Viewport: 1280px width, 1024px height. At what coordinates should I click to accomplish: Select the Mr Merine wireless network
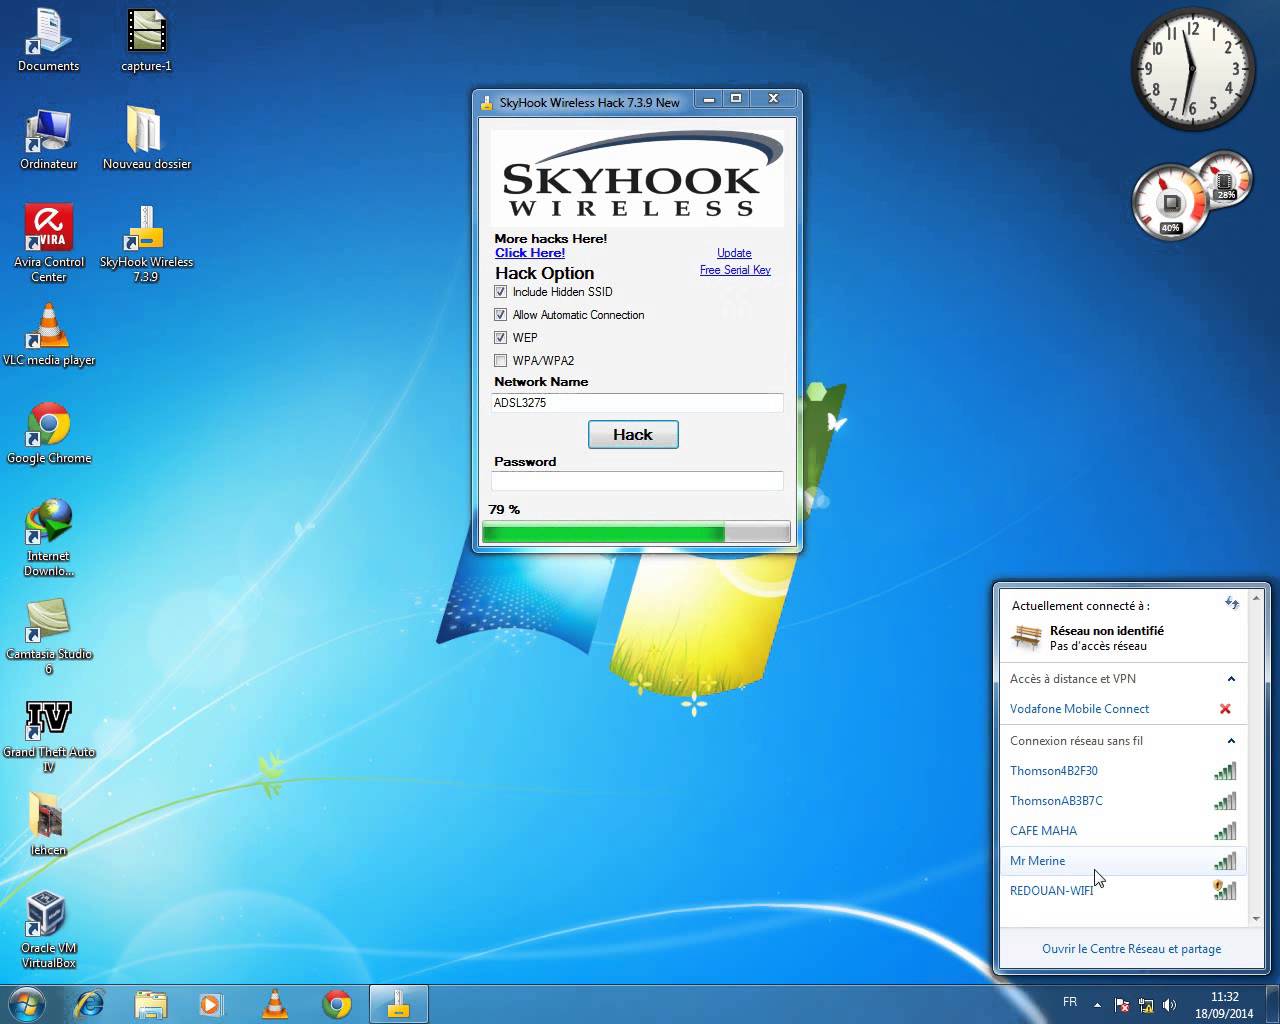point(1124,861)
